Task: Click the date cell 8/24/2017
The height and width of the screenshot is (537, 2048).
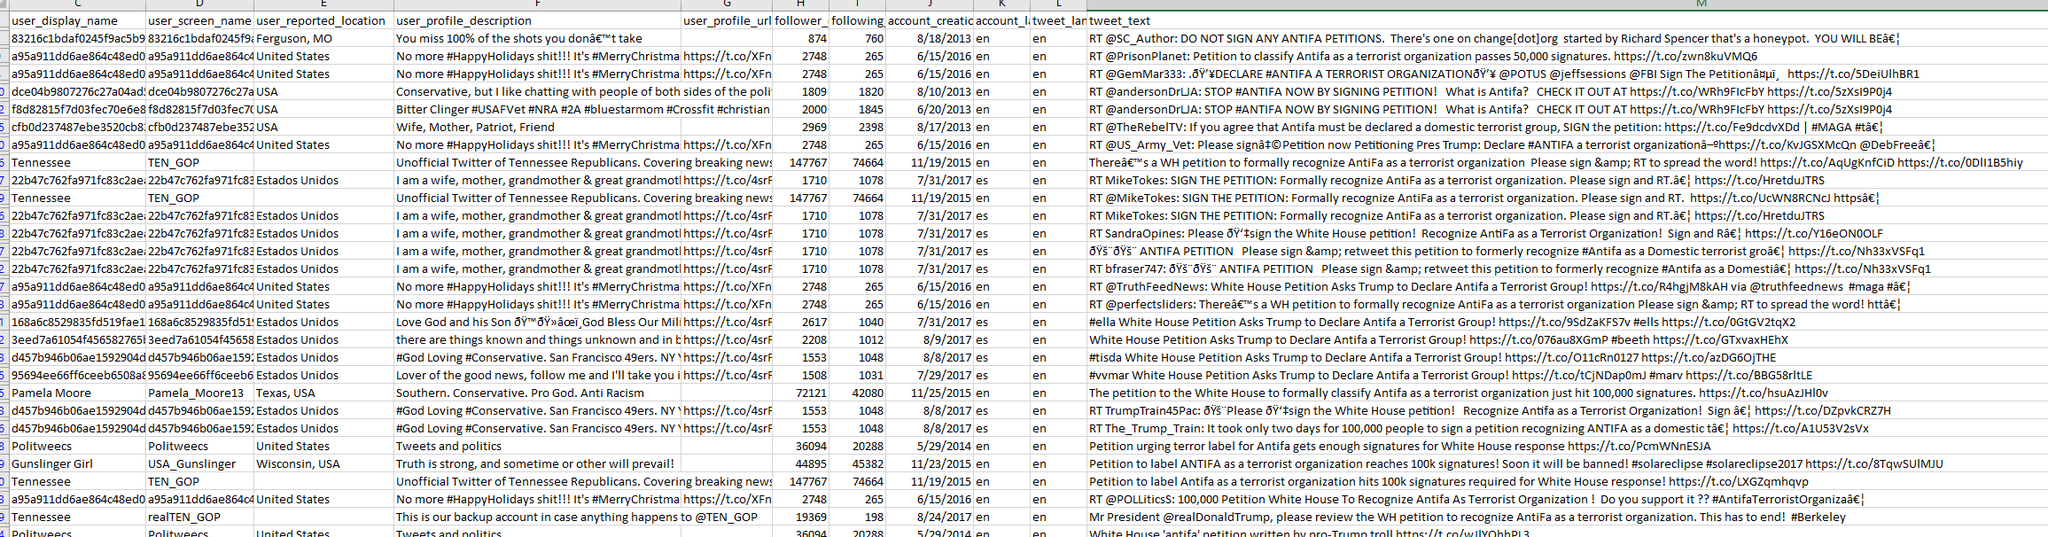Action: (x=929, y=517)
